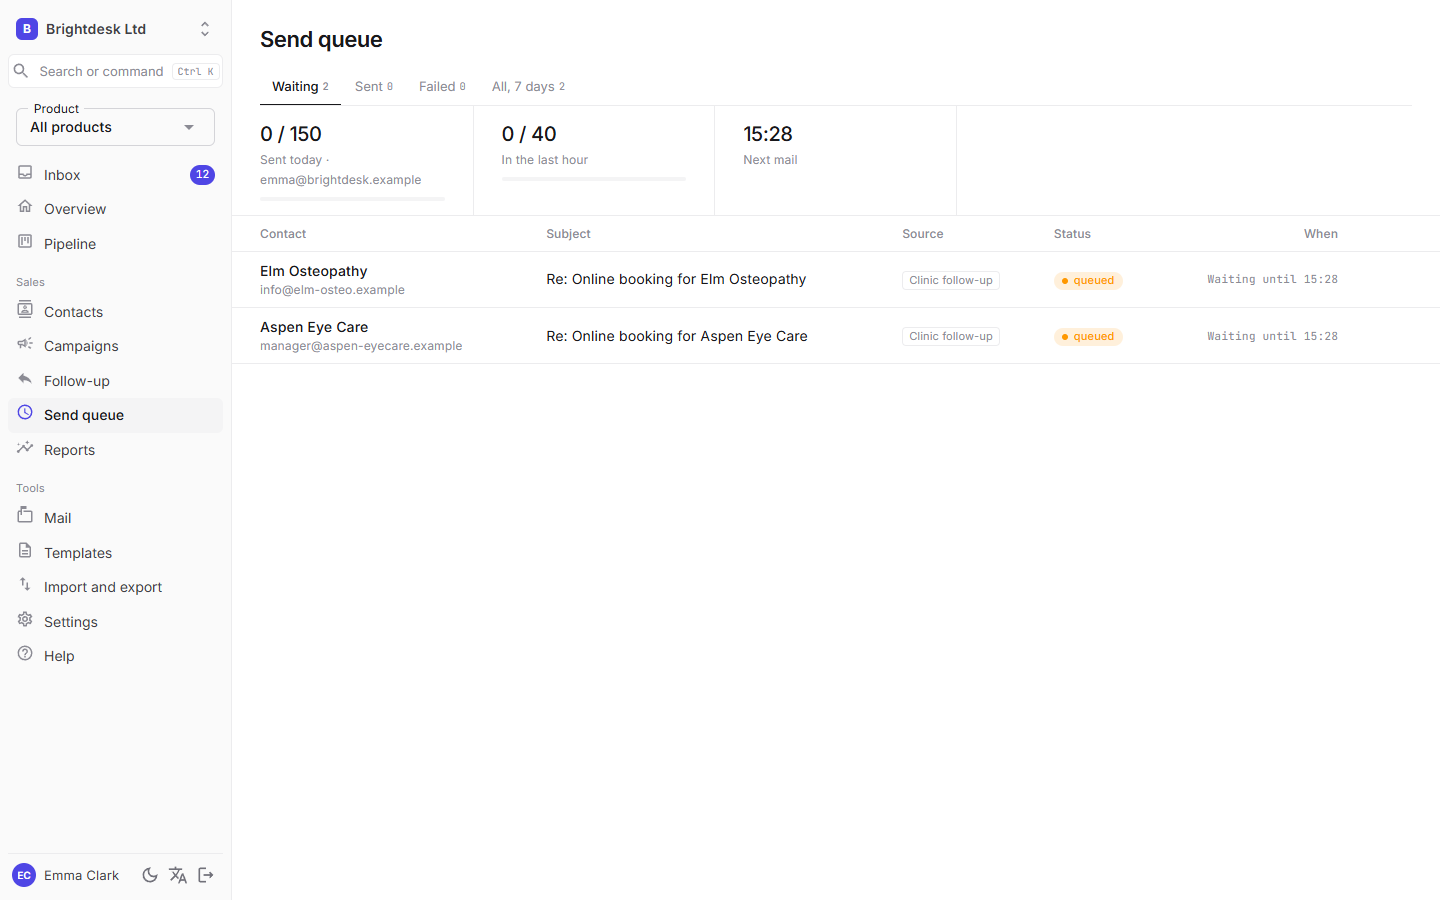Click Clinic follow-up tag in Elm Osteopathy row
This screenshot has height=900, width=1440.
pos(951,280)
